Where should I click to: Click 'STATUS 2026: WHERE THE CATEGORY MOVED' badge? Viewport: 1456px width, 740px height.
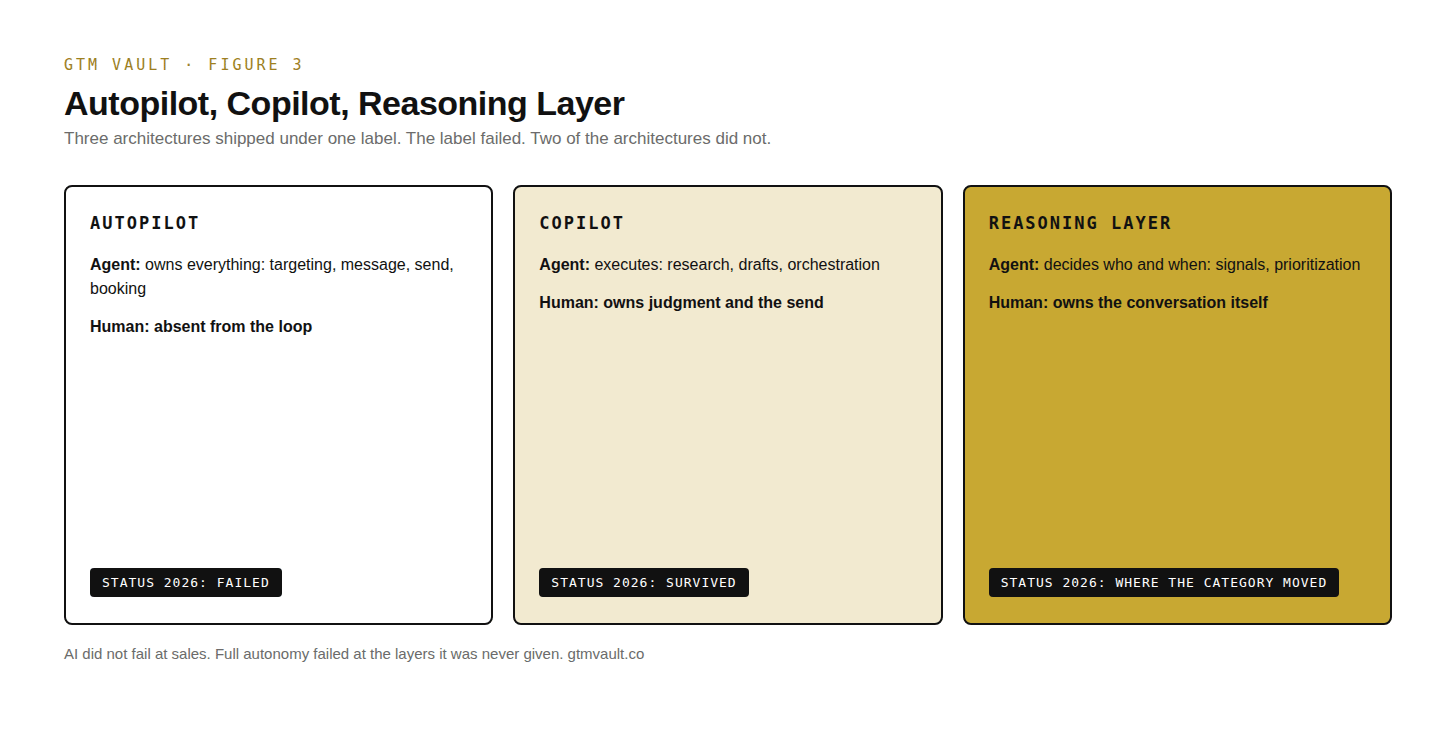tap(1164, 583)
